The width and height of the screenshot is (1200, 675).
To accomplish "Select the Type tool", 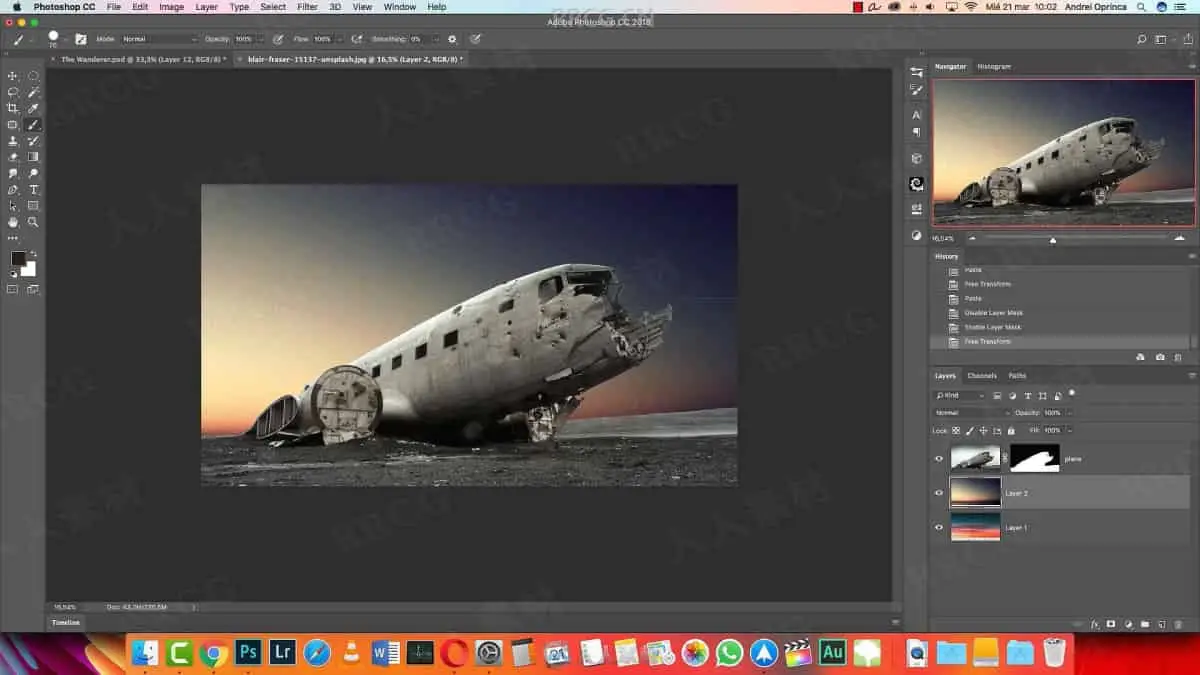I will click(x=33, y=189).
